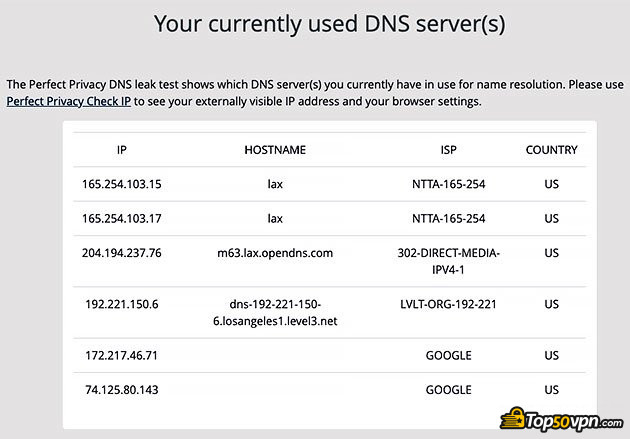Click the 302-DIRECT-MEDIA-IPV4-1 ISP cell
Image resolution: width=630 pixels, height=439 pixels.
coord(448,261)
